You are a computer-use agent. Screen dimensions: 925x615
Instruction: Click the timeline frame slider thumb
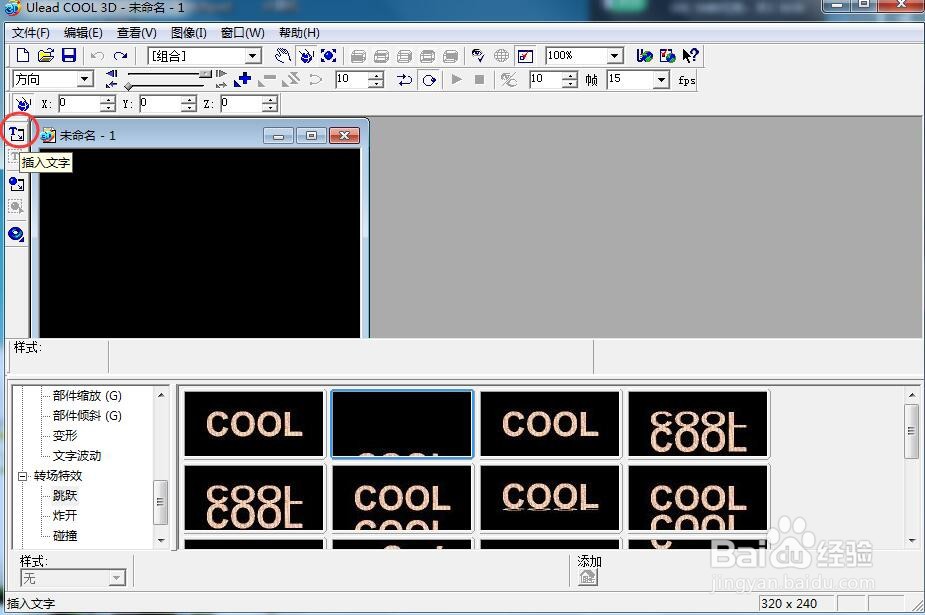pyautogui.click(x=205, y=74)
